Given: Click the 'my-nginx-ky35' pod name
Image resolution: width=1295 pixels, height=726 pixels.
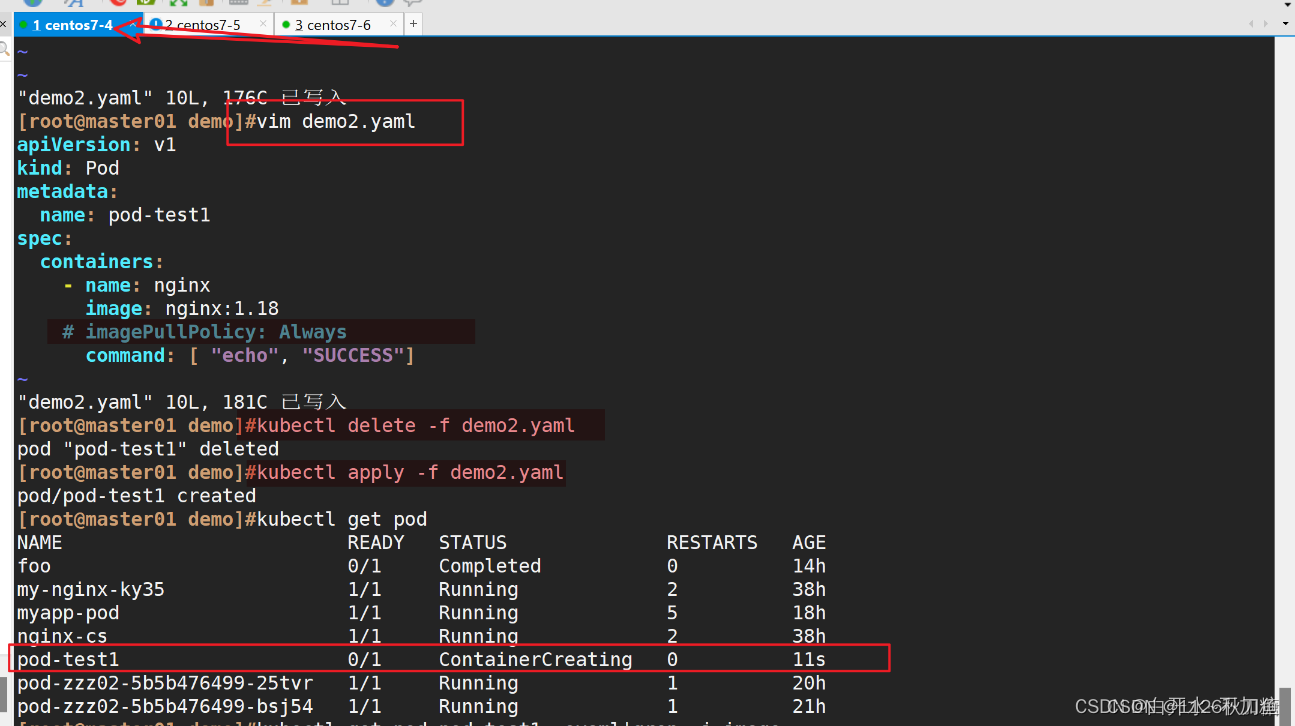Looking at the screenshot, I should click(91, 589).
